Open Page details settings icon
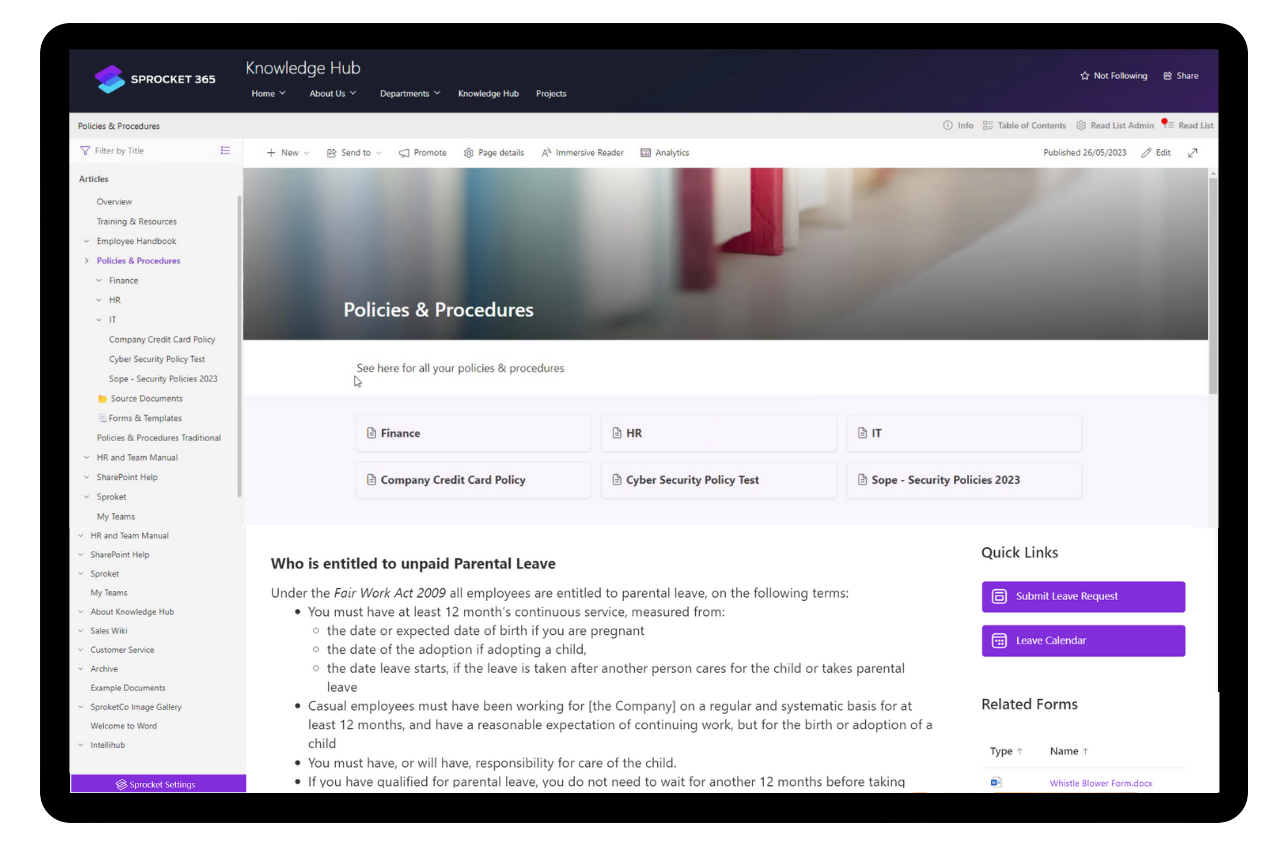This screenshot has width=1283, height=842. coord(467,152)
